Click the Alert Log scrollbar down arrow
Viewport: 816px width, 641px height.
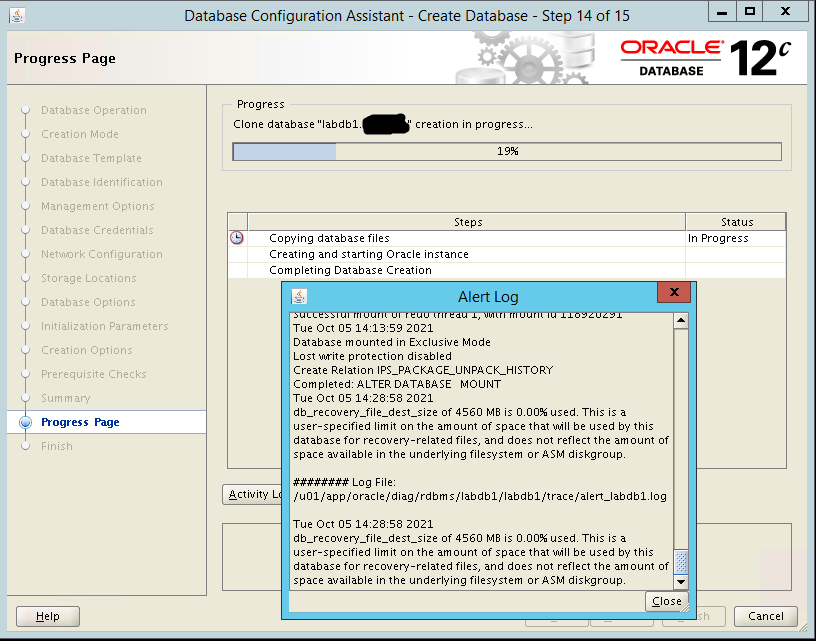tap(681, 581)
